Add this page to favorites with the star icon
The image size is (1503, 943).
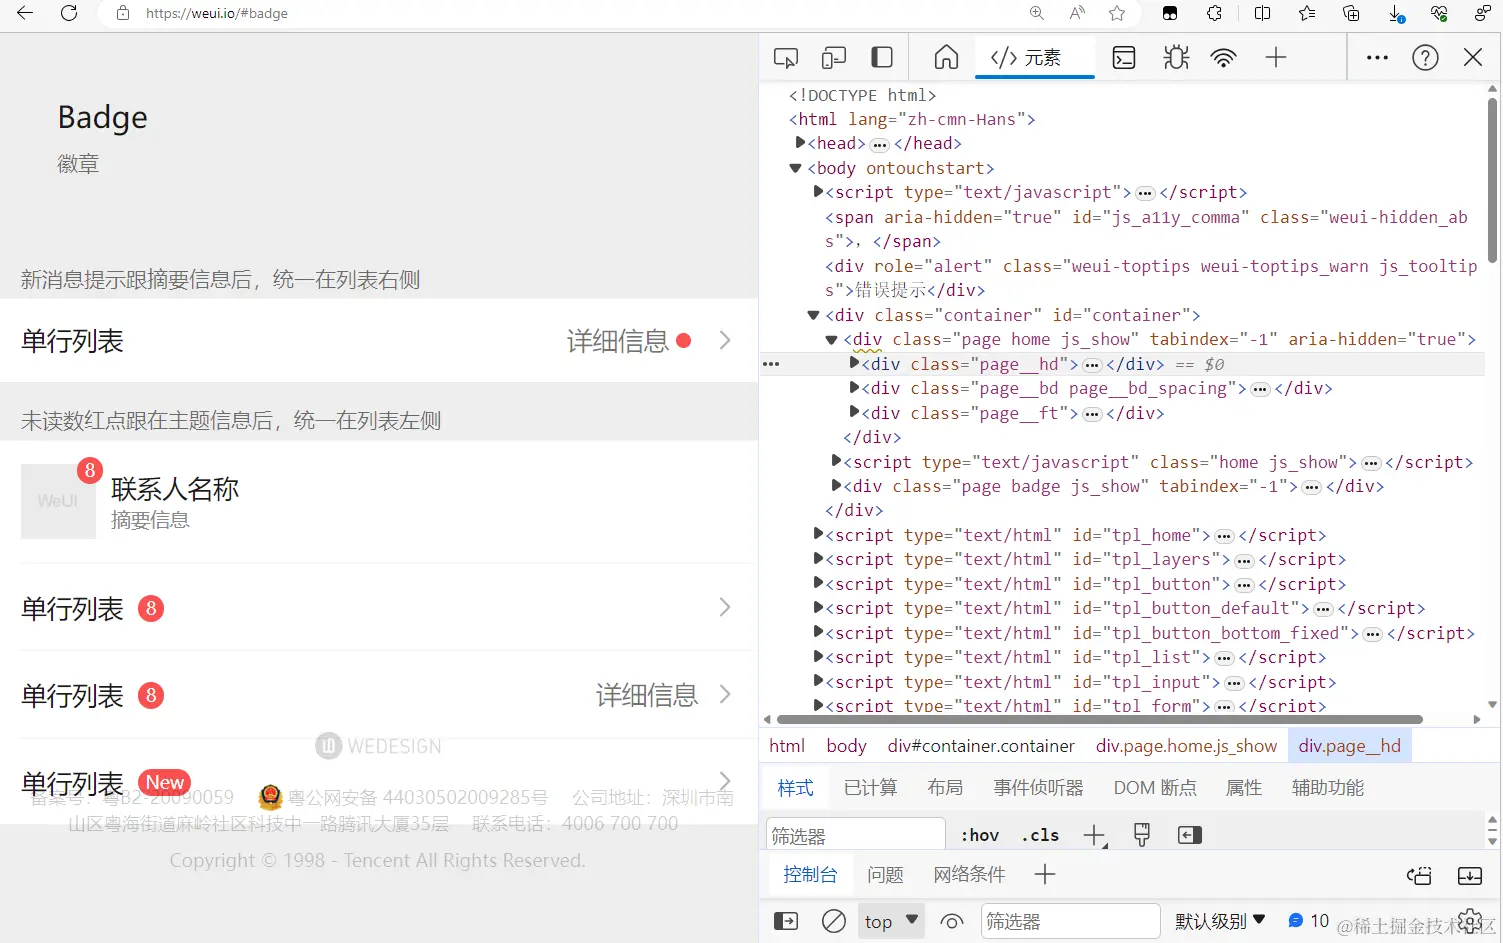point(1117,13)
